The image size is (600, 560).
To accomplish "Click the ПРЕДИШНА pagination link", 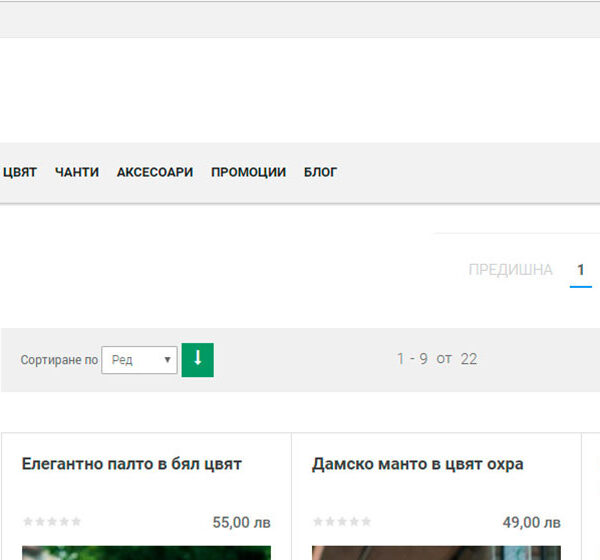I will click(510, 270).
